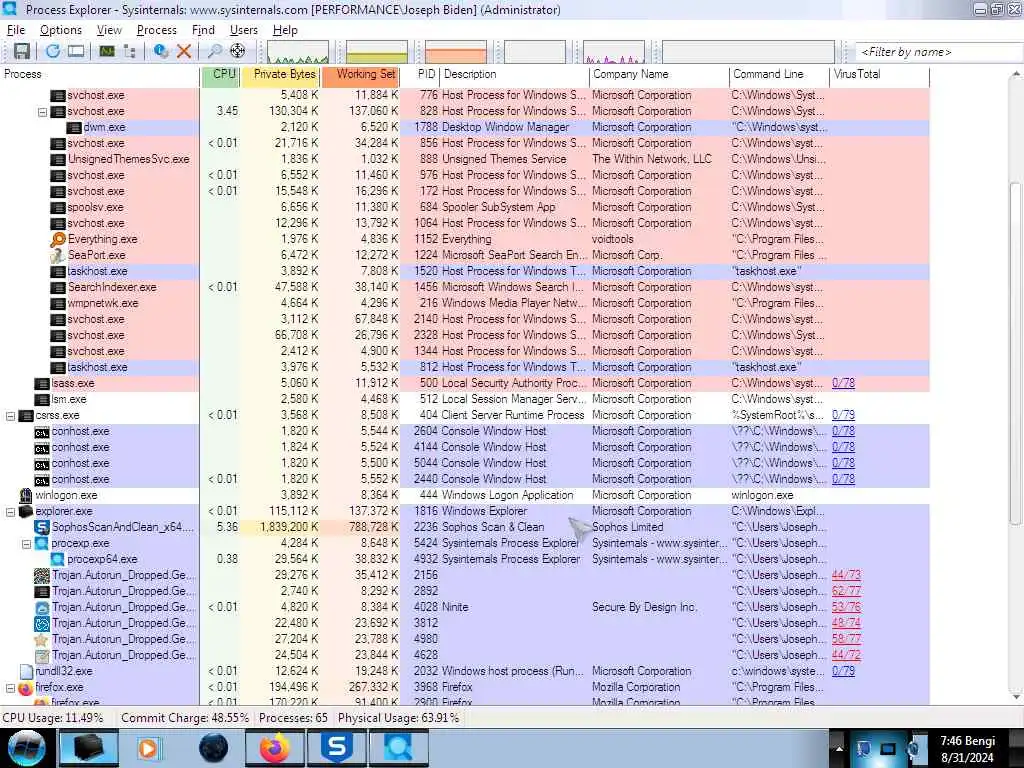
Task: Open the Options menu
Action: [x=61, y=30]
